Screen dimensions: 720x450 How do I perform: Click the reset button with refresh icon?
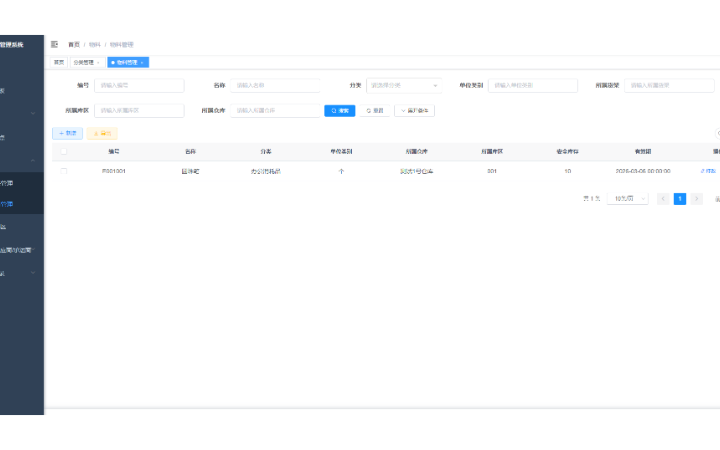(x=374, y=110)
